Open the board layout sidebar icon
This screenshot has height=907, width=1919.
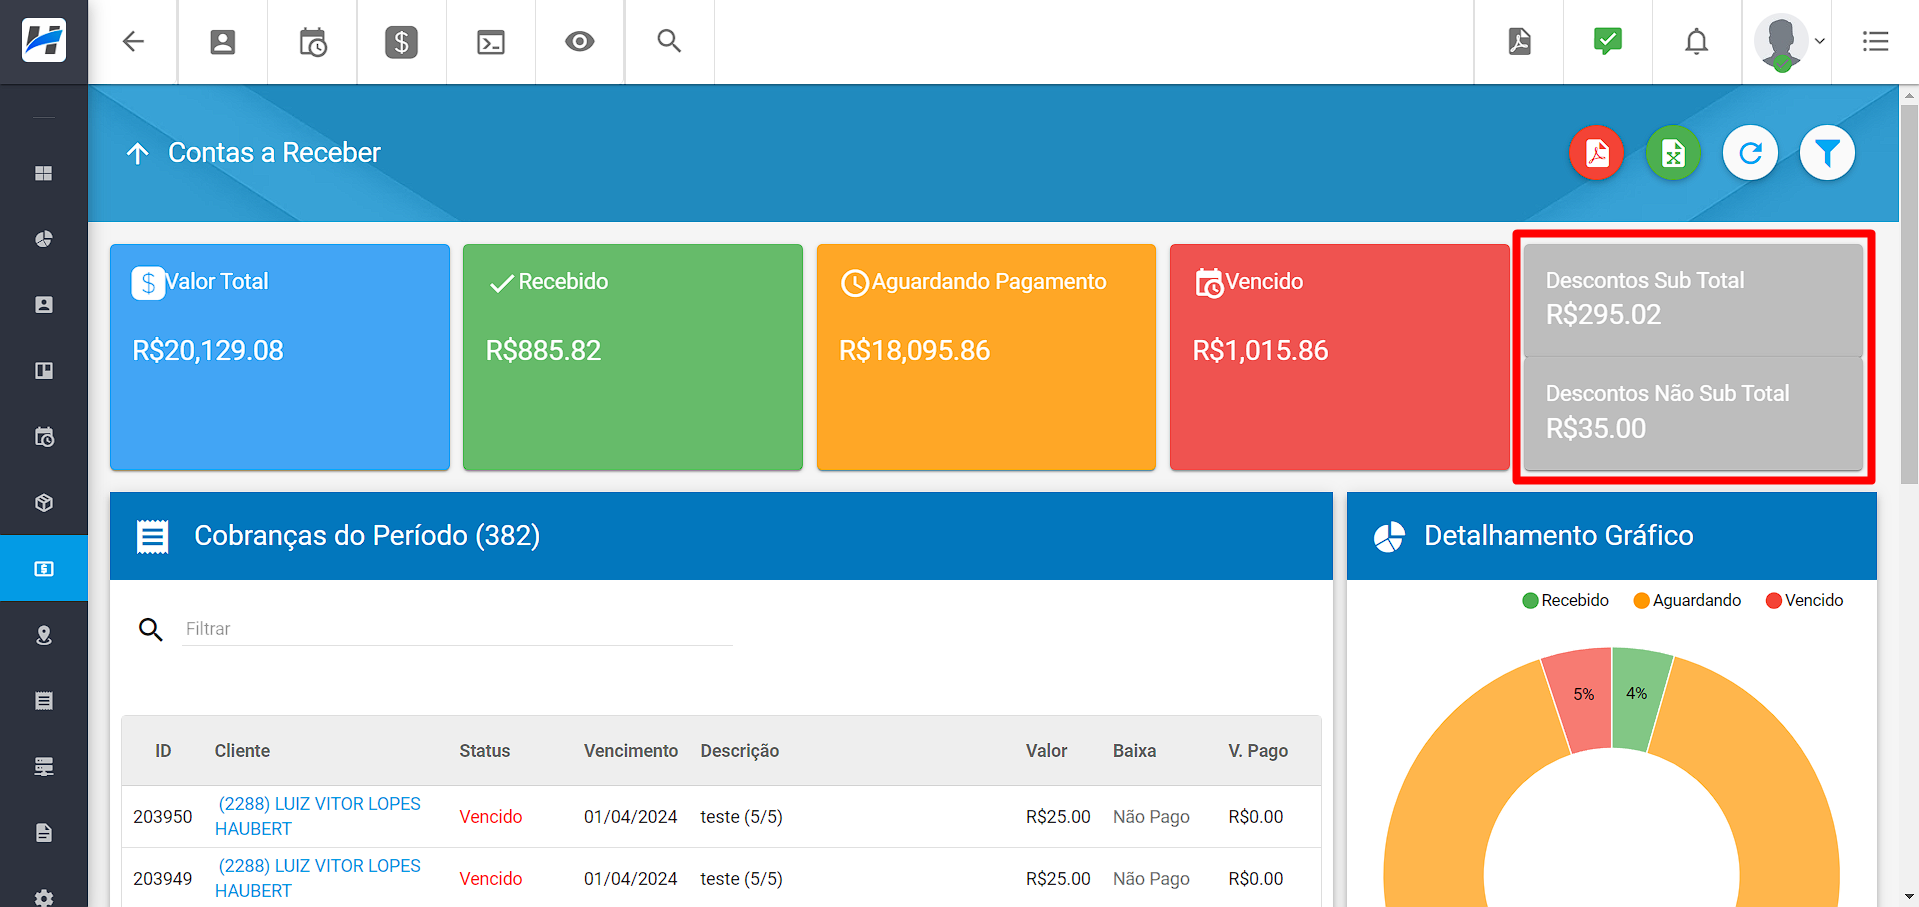[x=44, y=371]
